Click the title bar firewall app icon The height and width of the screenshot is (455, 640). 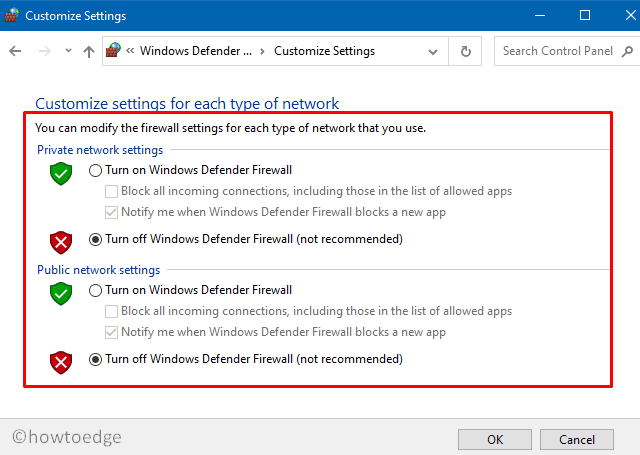12,15
